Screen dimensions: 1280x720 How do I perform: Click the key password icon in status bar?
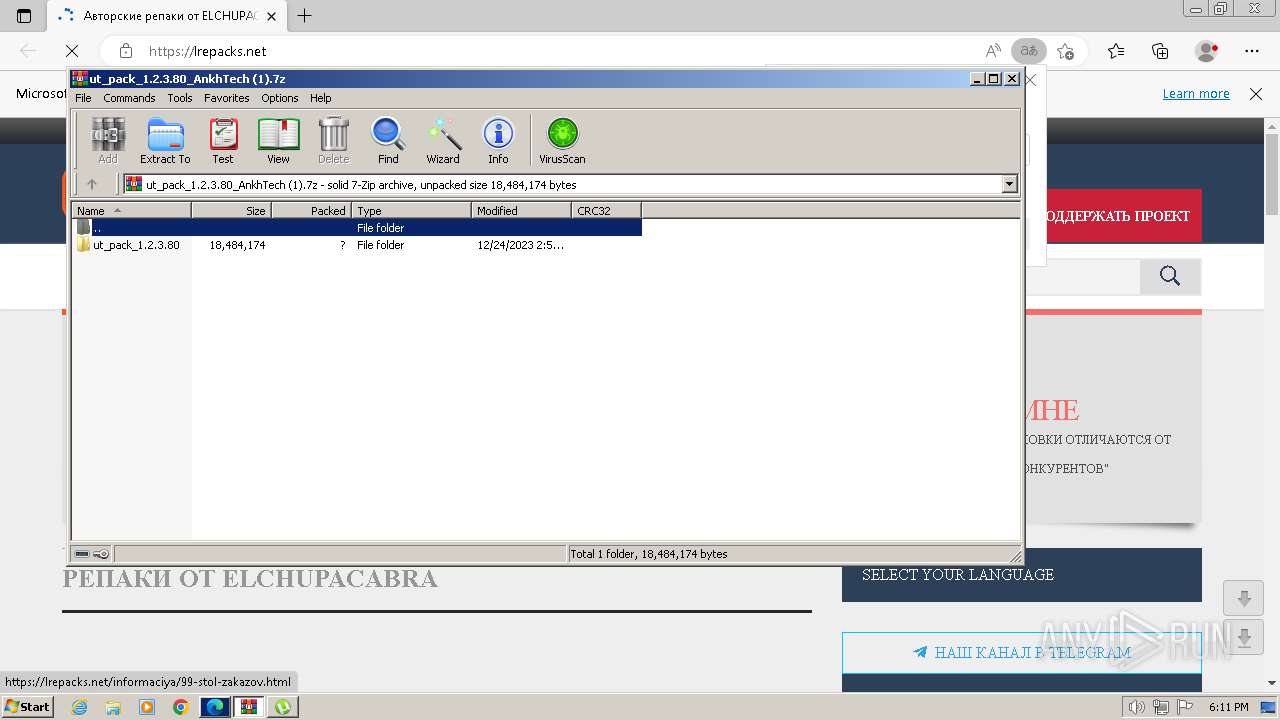click(102, 554)
